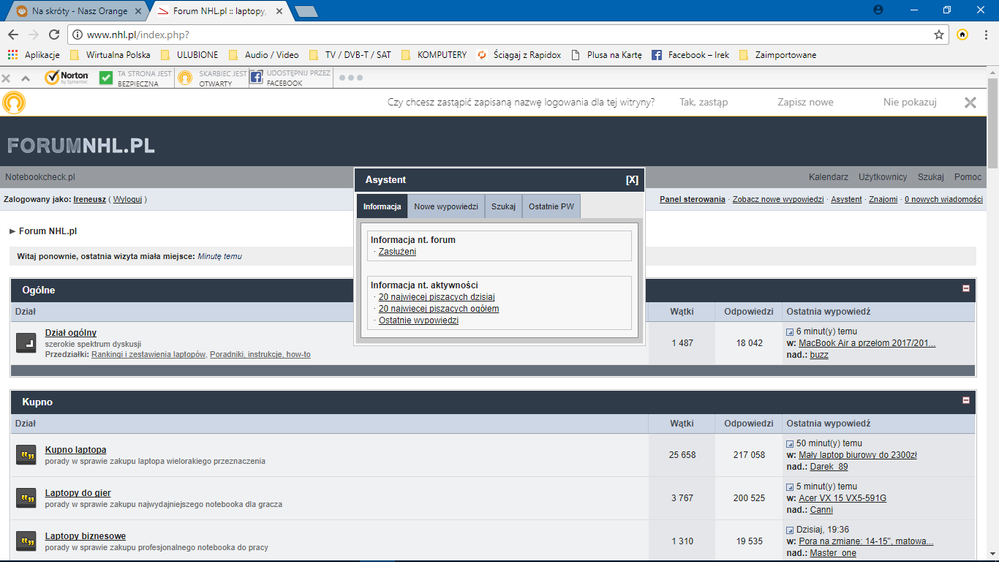This screenshot has height=562, width=999.
Task: Open TV / DVB-T / SAT bookmark folder
Action: point(350,55)
